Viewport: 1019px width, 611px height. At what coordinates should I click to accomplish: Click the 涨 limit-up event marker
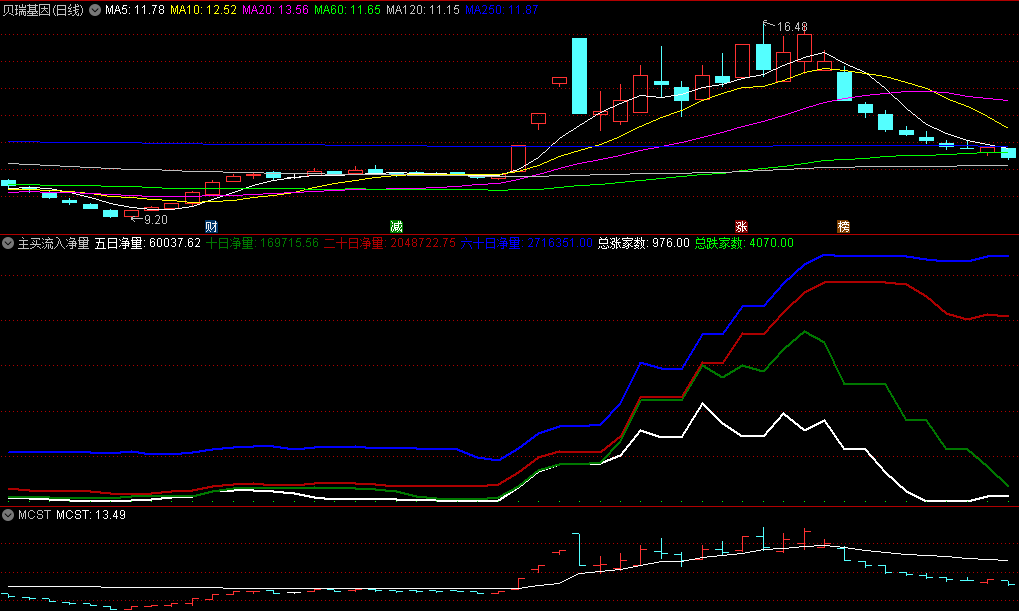coord(742,226)
